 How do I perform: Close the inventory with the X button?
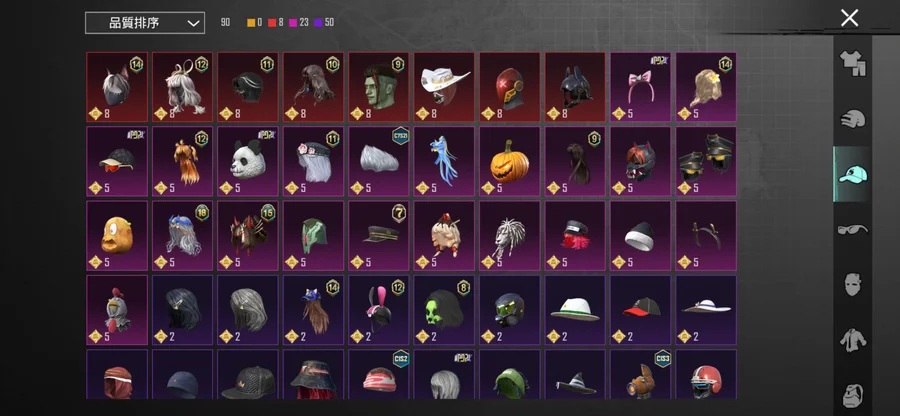click(x=849, y=18)
